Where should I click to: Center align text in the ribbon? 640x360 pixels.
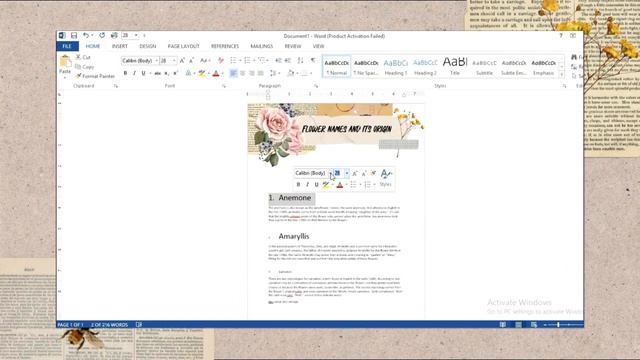click(x=242, y=73)
